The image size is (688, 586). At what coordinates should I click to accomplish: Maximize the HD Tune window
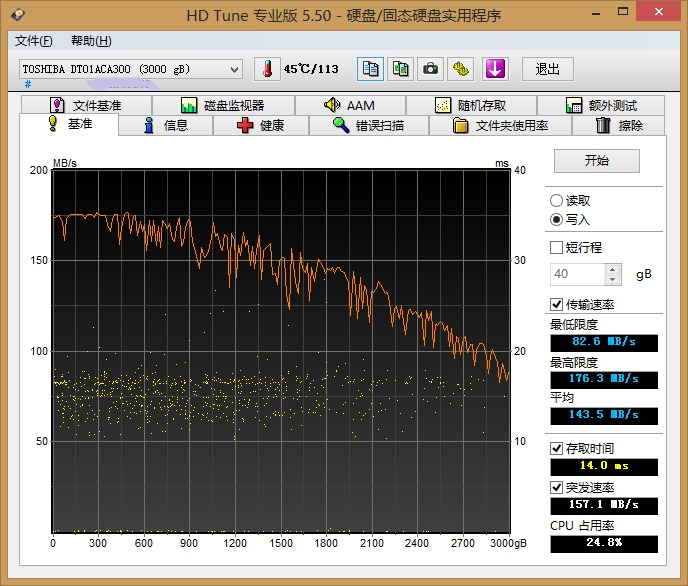[623, 12]
